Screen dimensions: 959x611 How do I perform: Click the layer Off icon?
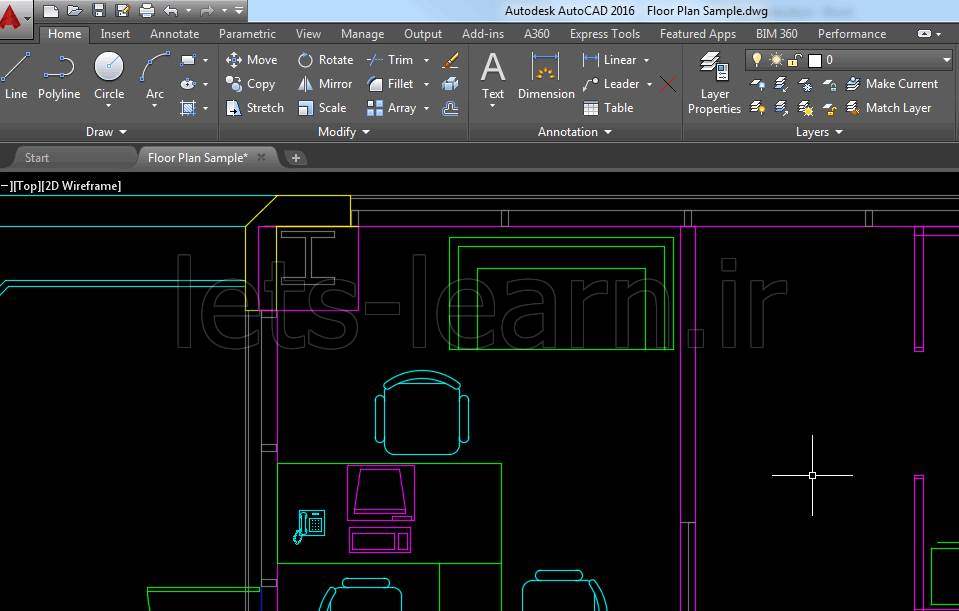coord(757,84)
